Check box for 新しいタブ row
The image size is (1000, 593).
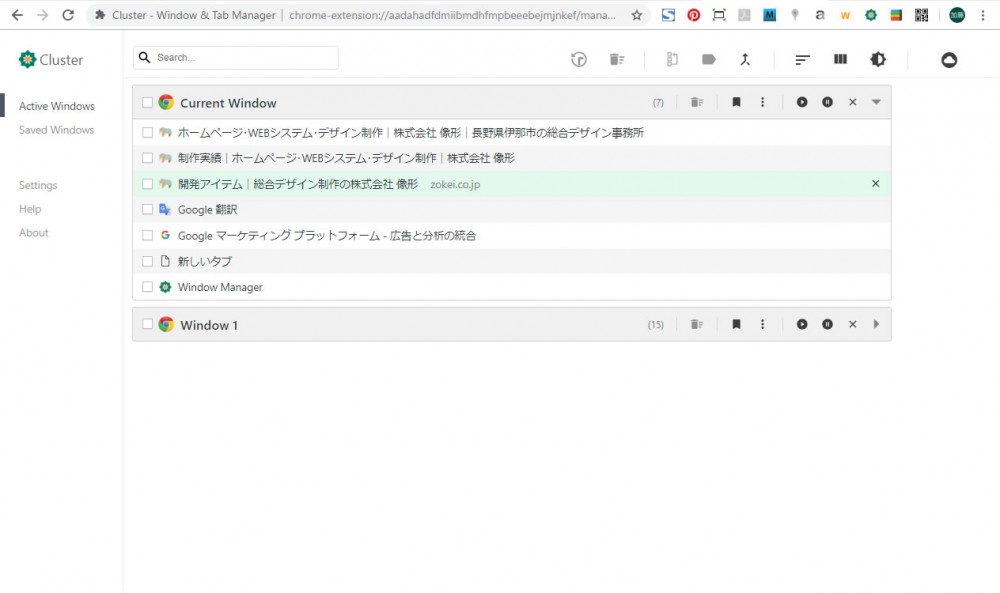coord(147,261)
